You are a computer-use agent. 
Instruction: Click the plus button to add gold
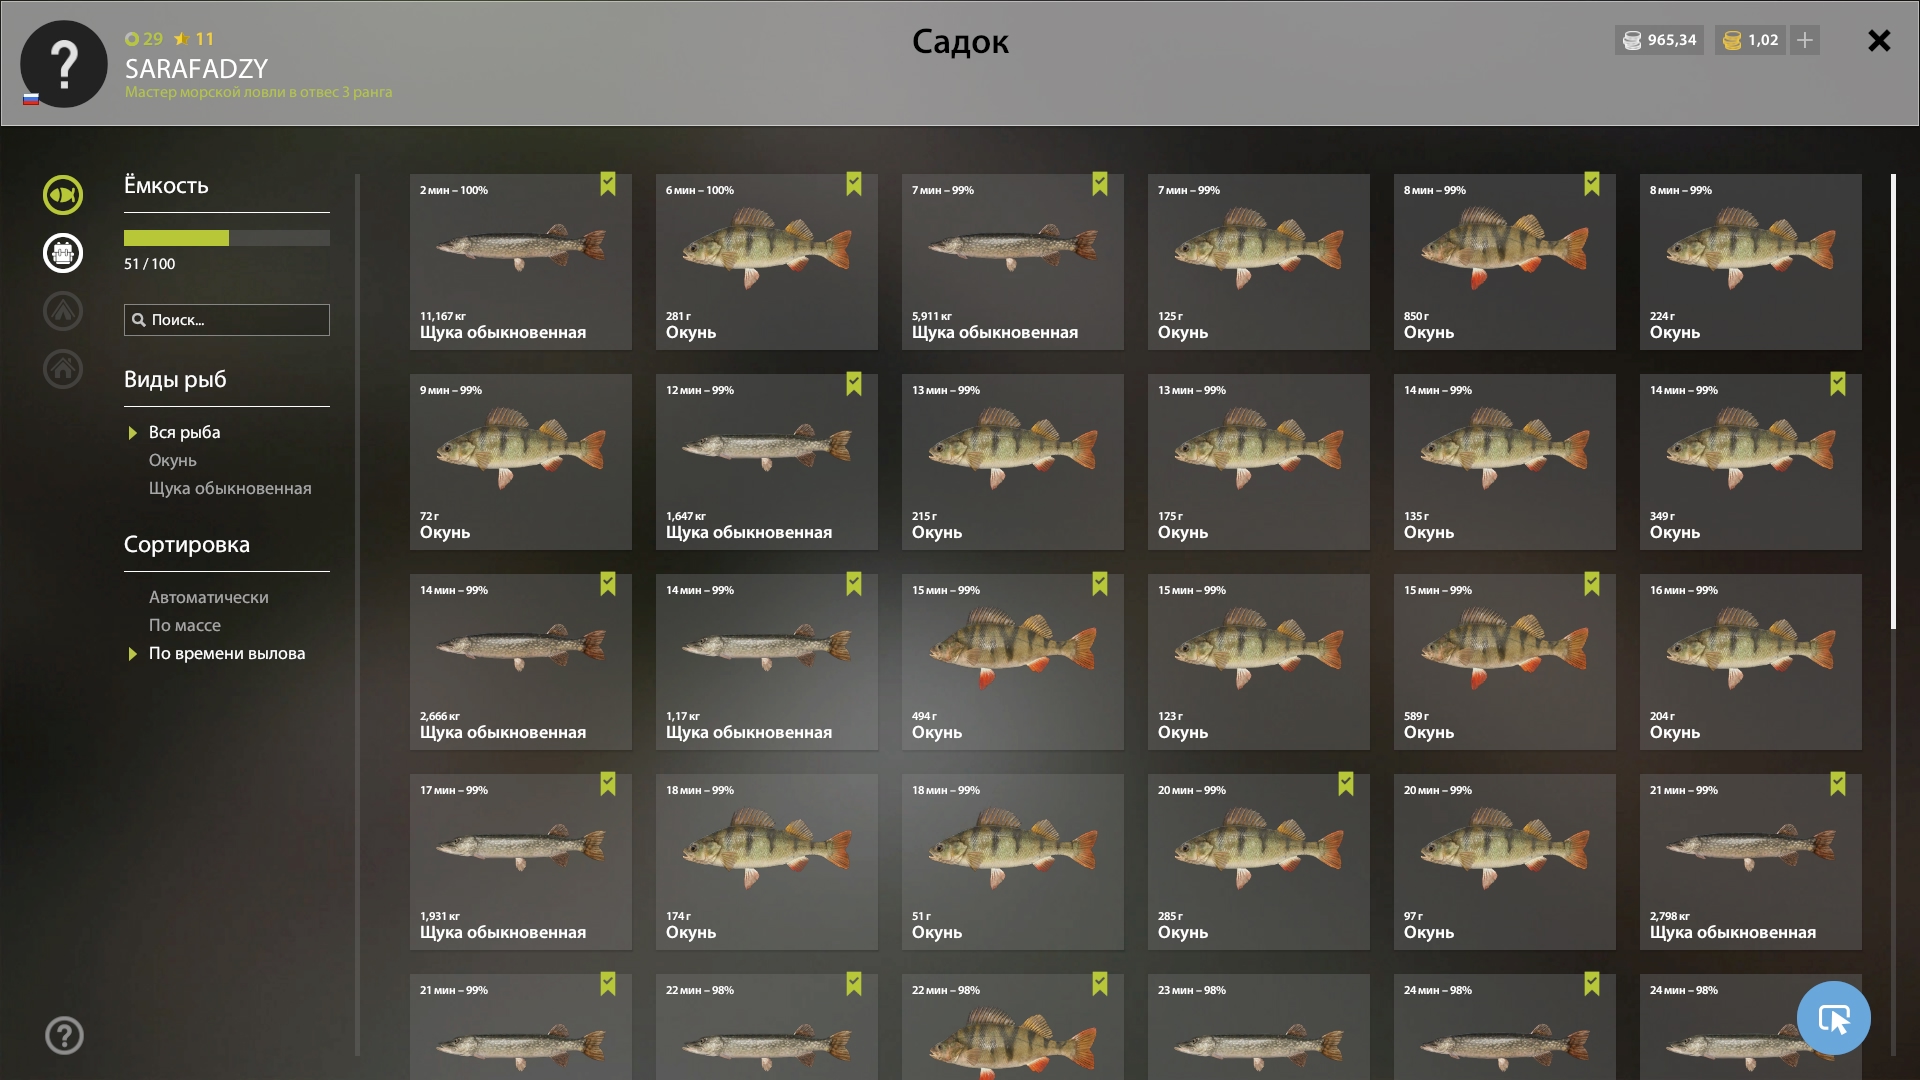[1805, 40]
